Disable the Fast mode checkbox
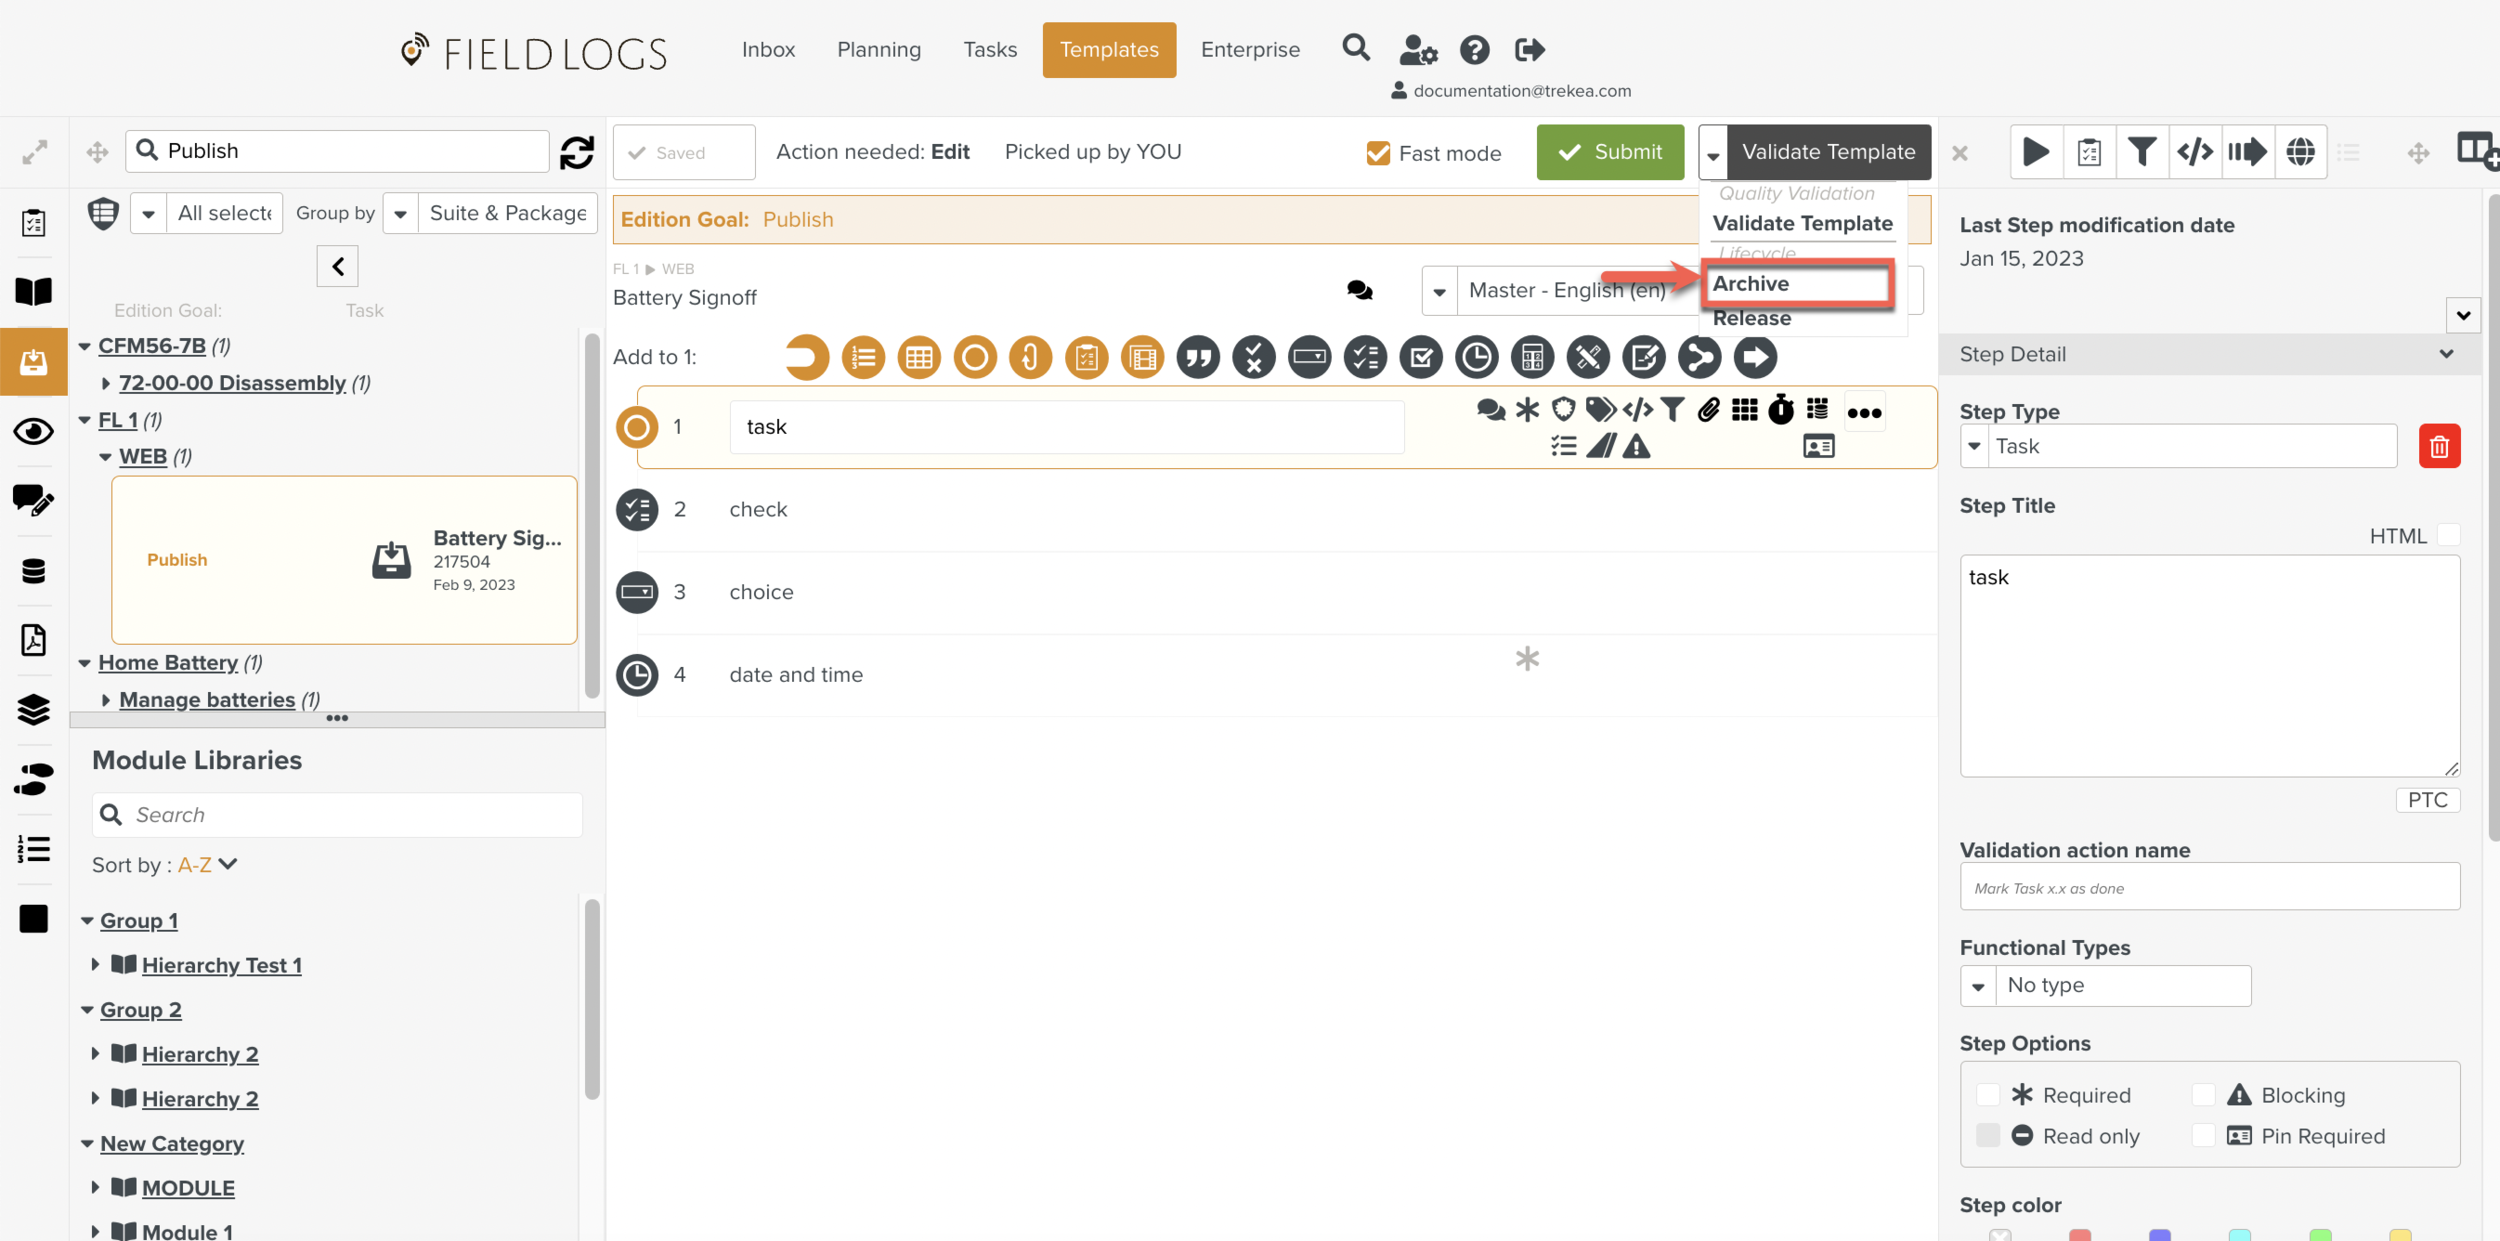This screenshot has height=1241, width=2500. click(1378, 153)
